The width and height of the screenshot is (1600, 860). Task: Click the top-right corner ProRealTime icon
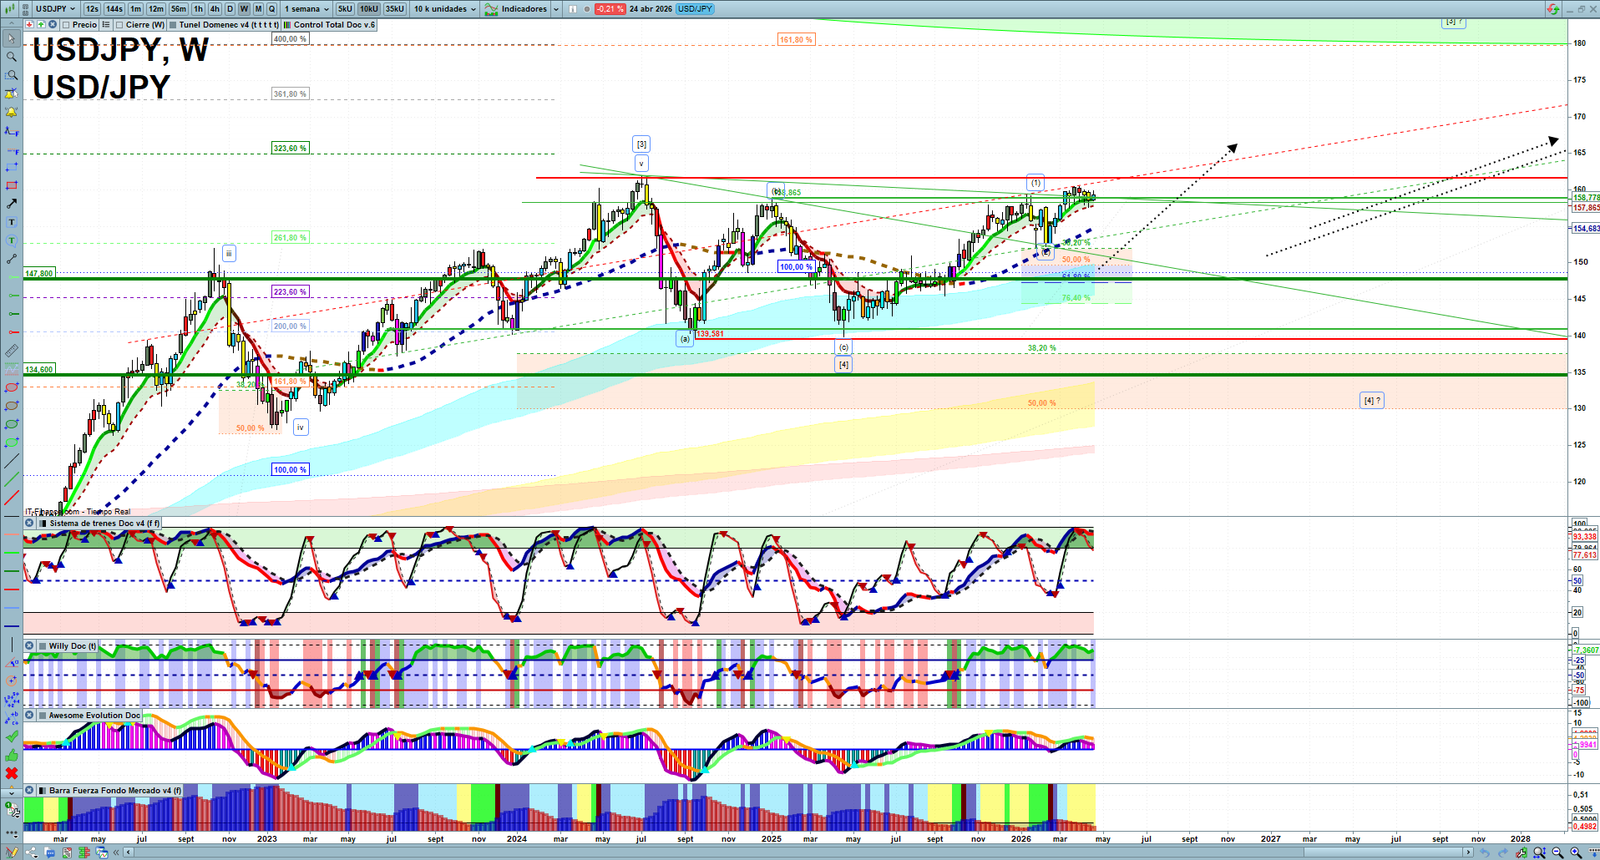(x=1552, y=9)
